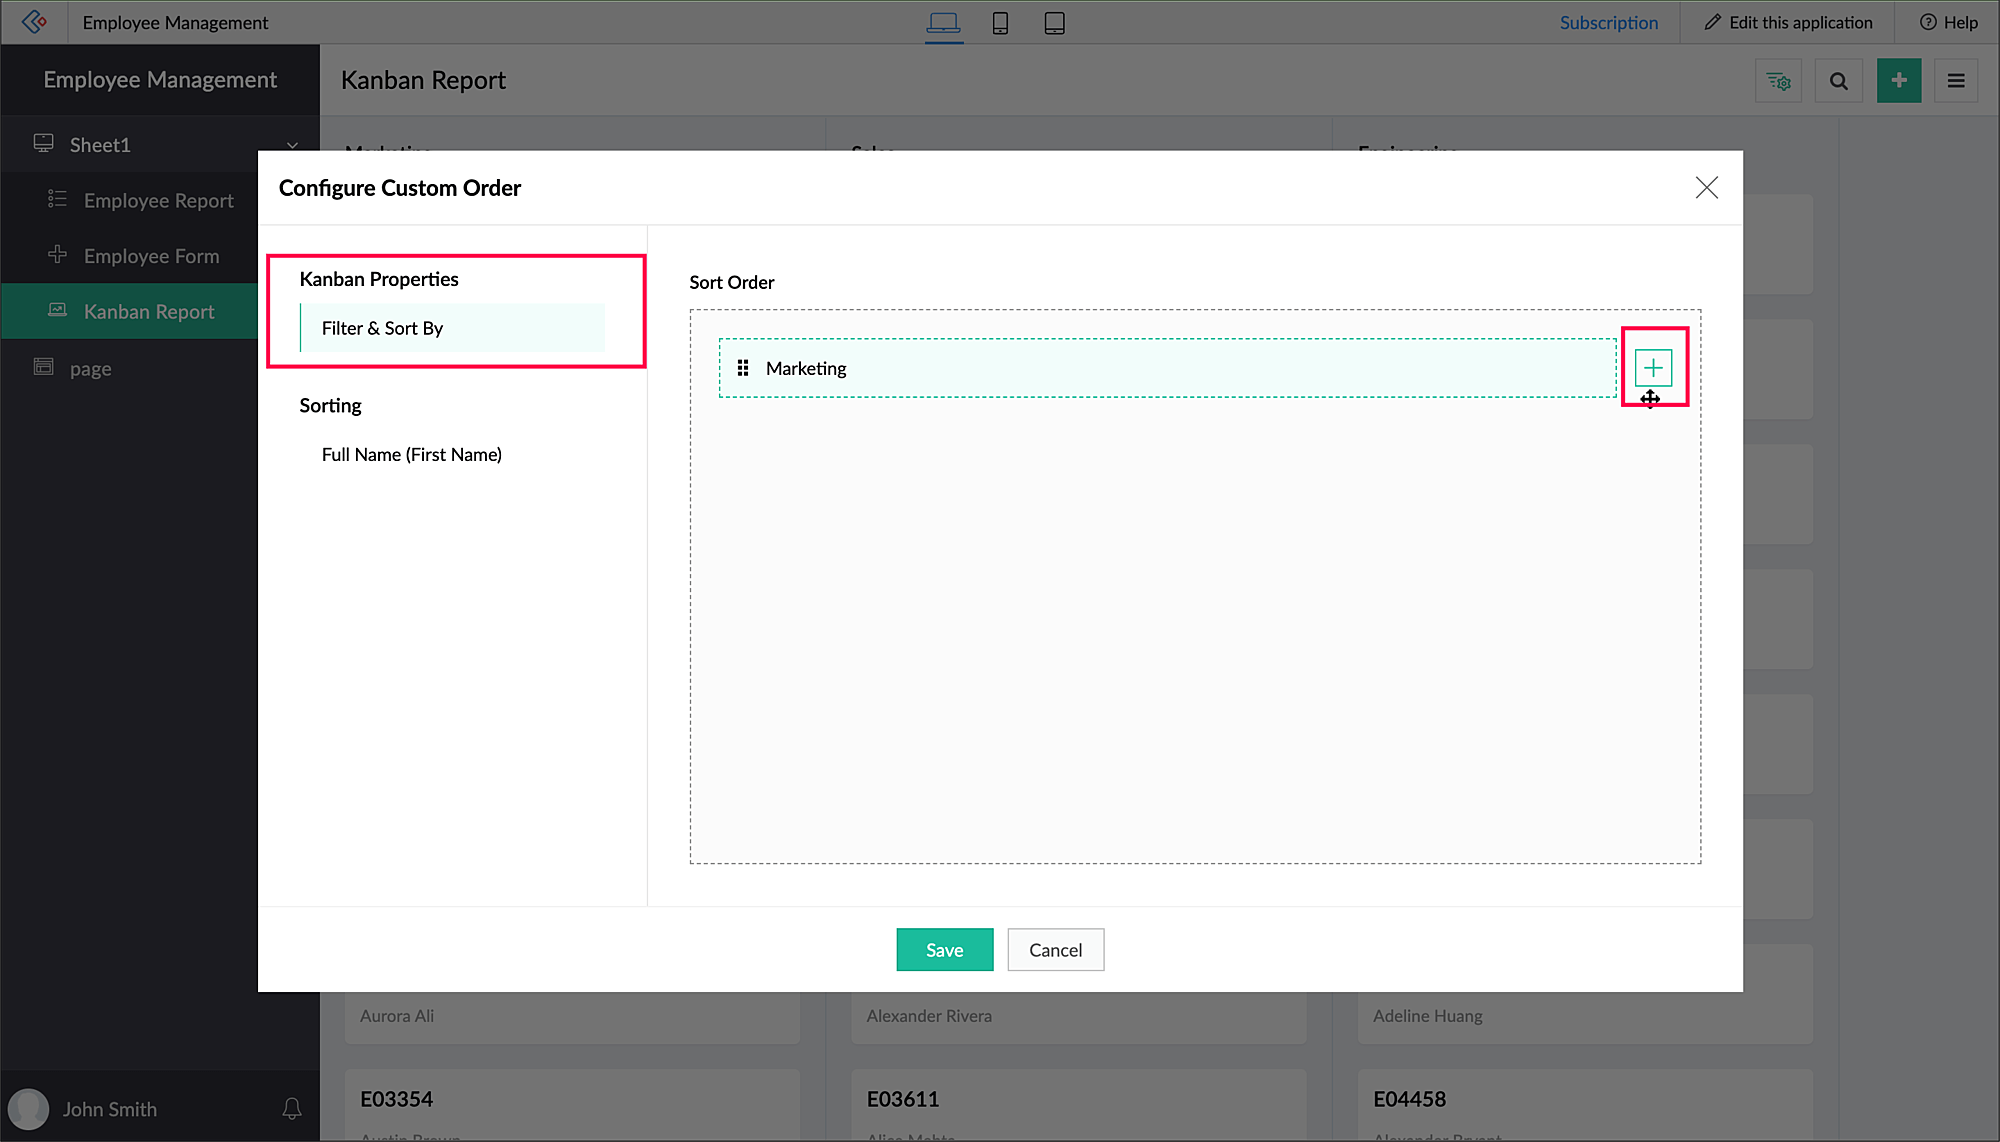Click the Marketing row drag handle

click(743, 368)
